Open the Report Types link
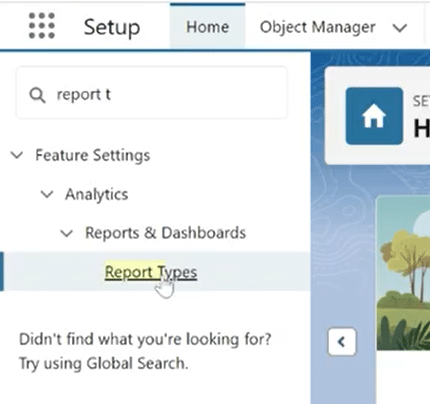This screenshot has height=404, width=430. click(151, 272)
